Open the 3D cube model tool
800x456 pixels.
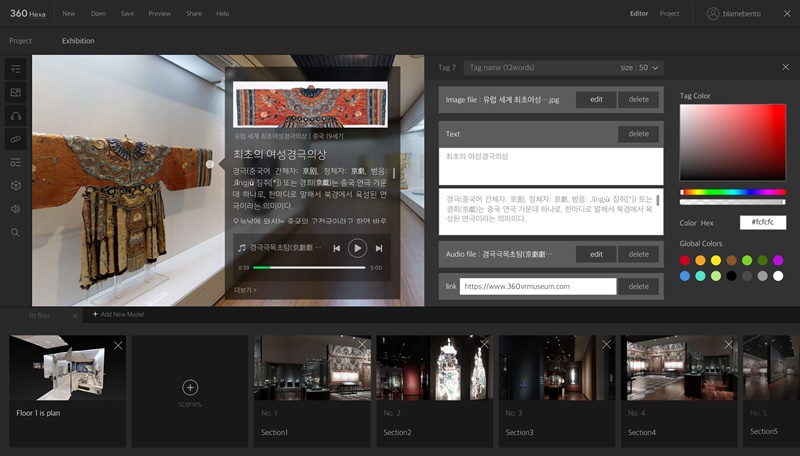(x=16, y=186)
